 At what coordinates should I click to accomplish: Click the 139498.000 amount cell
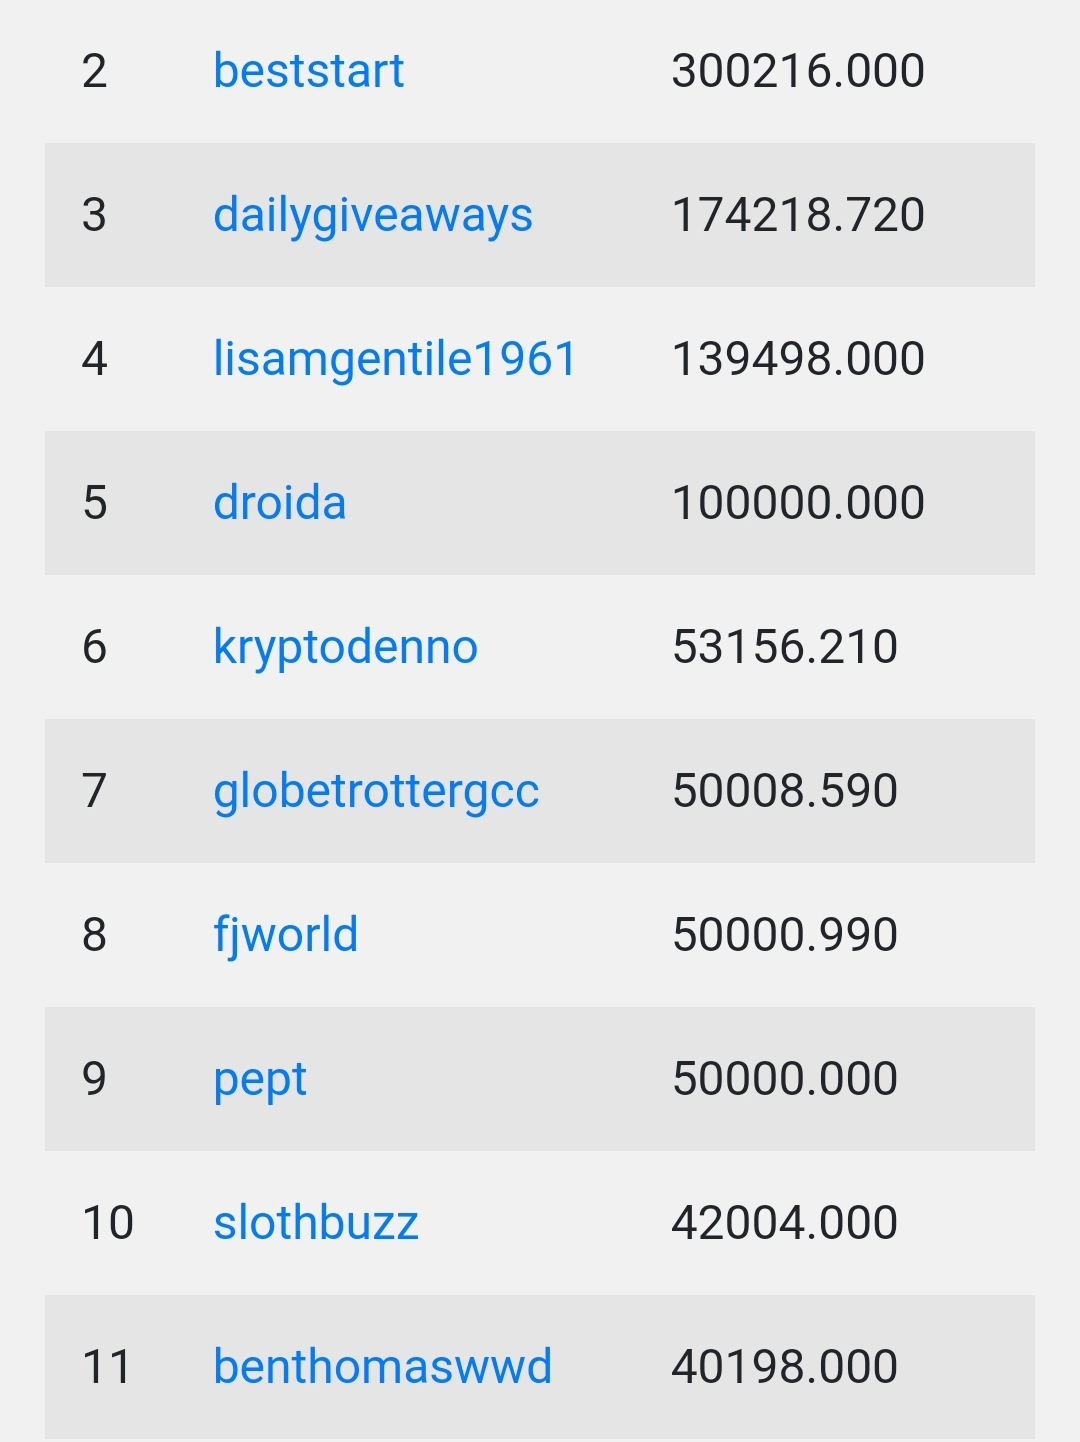coord(798,359)
